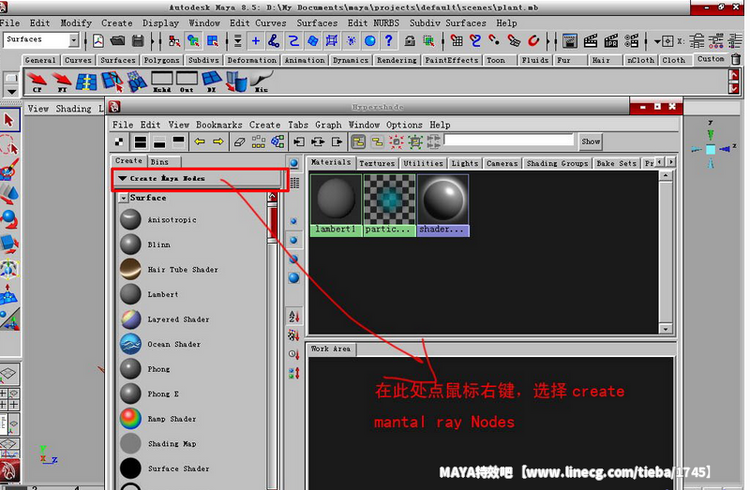Switch to the Lights tab
This screenshot has width=750, height=490.
point(464,163)
